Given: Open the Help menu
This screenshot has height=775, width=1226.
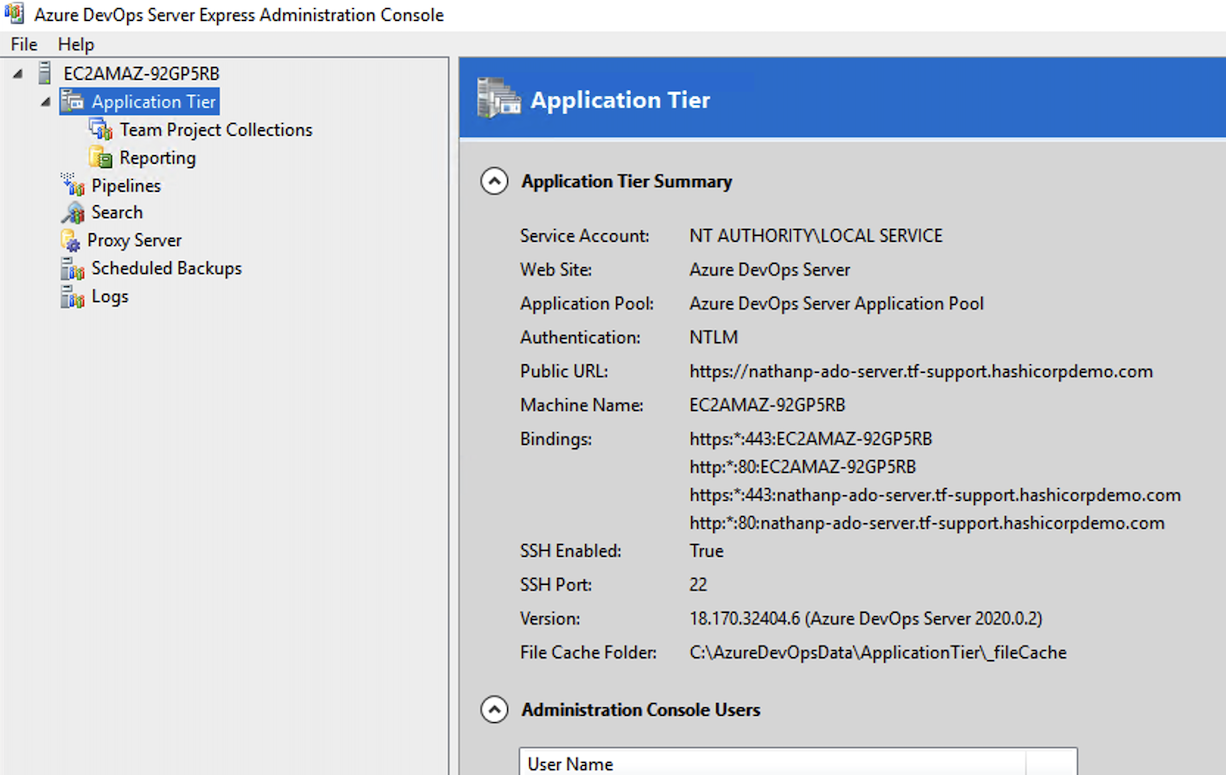Looking at the screenshot, I should point(76,44).
